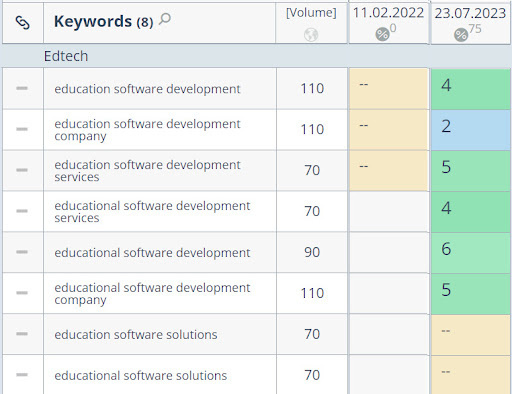Click percent icon under 11.02.2022
This screenshot has height=394, width=512.
coord(382,34)
